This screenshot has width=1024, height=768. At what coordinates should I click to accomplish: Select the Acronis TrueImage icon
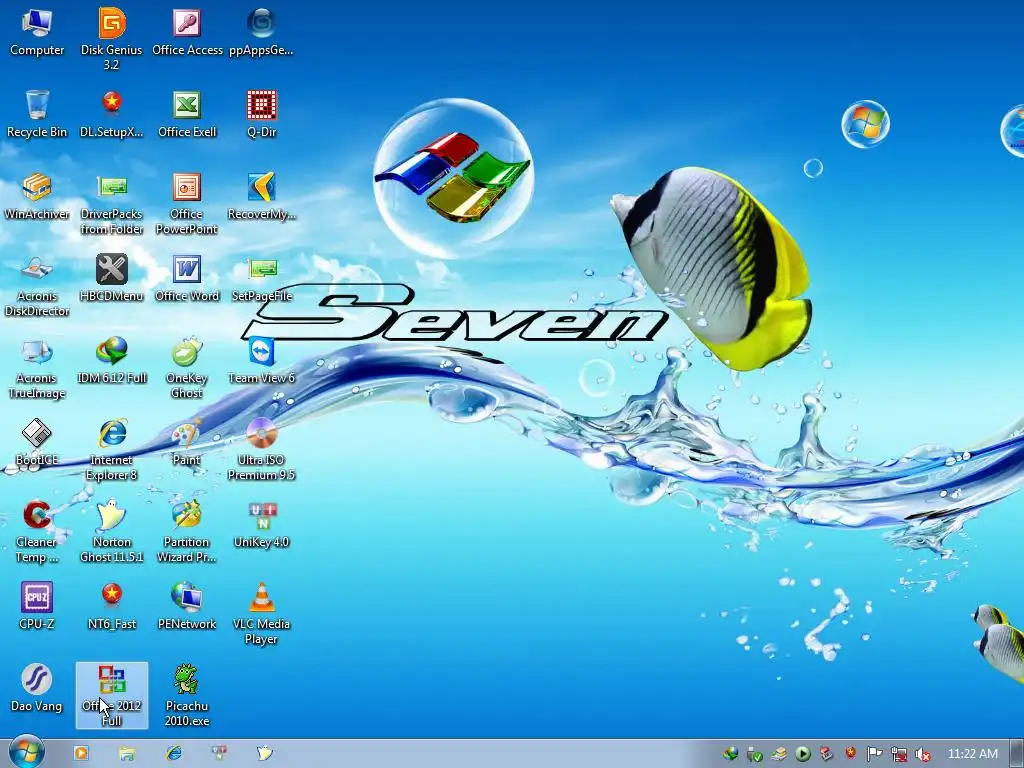click(37, 368)
